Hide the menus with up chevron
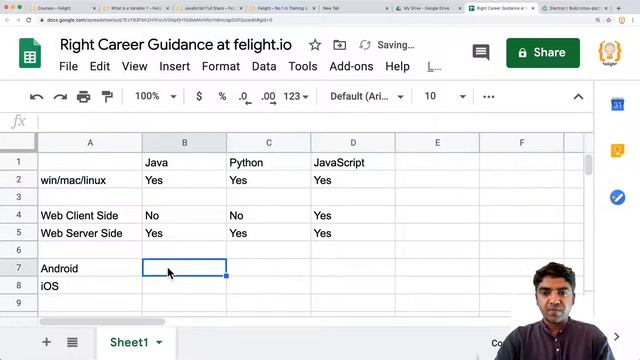This screenshot has width=640, height=360. click(x=578, y=97)
